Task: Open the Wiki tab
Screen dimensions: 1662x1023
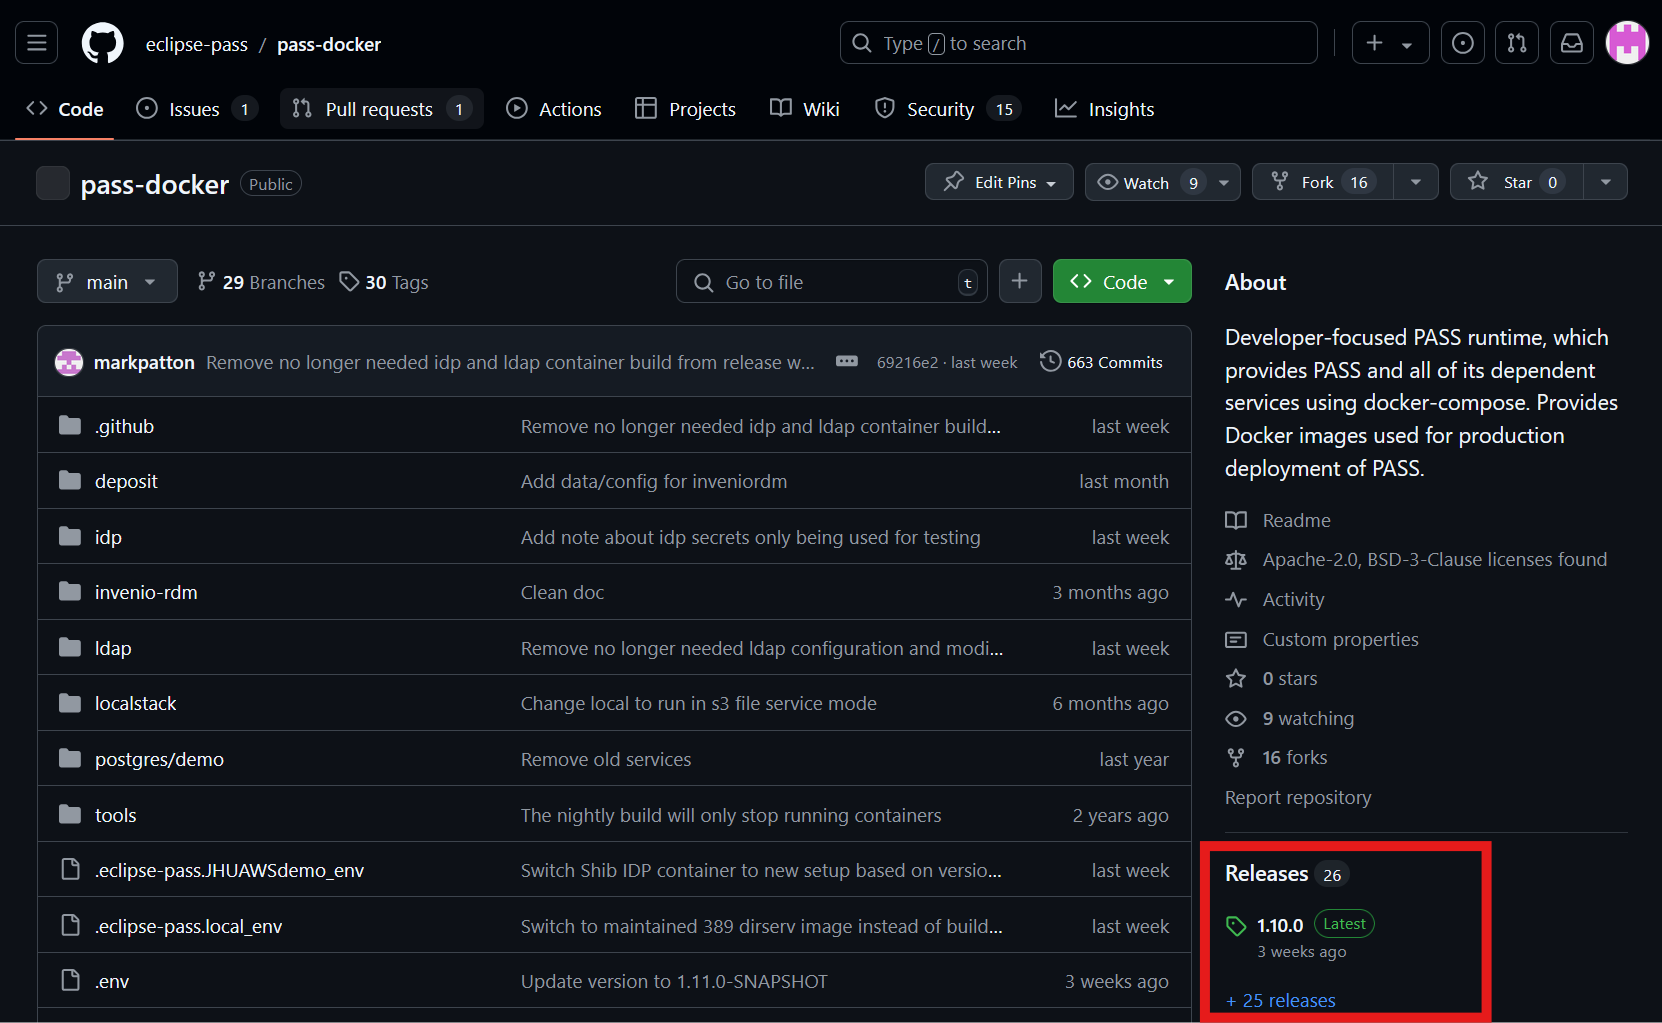Action: coord(805,109)
